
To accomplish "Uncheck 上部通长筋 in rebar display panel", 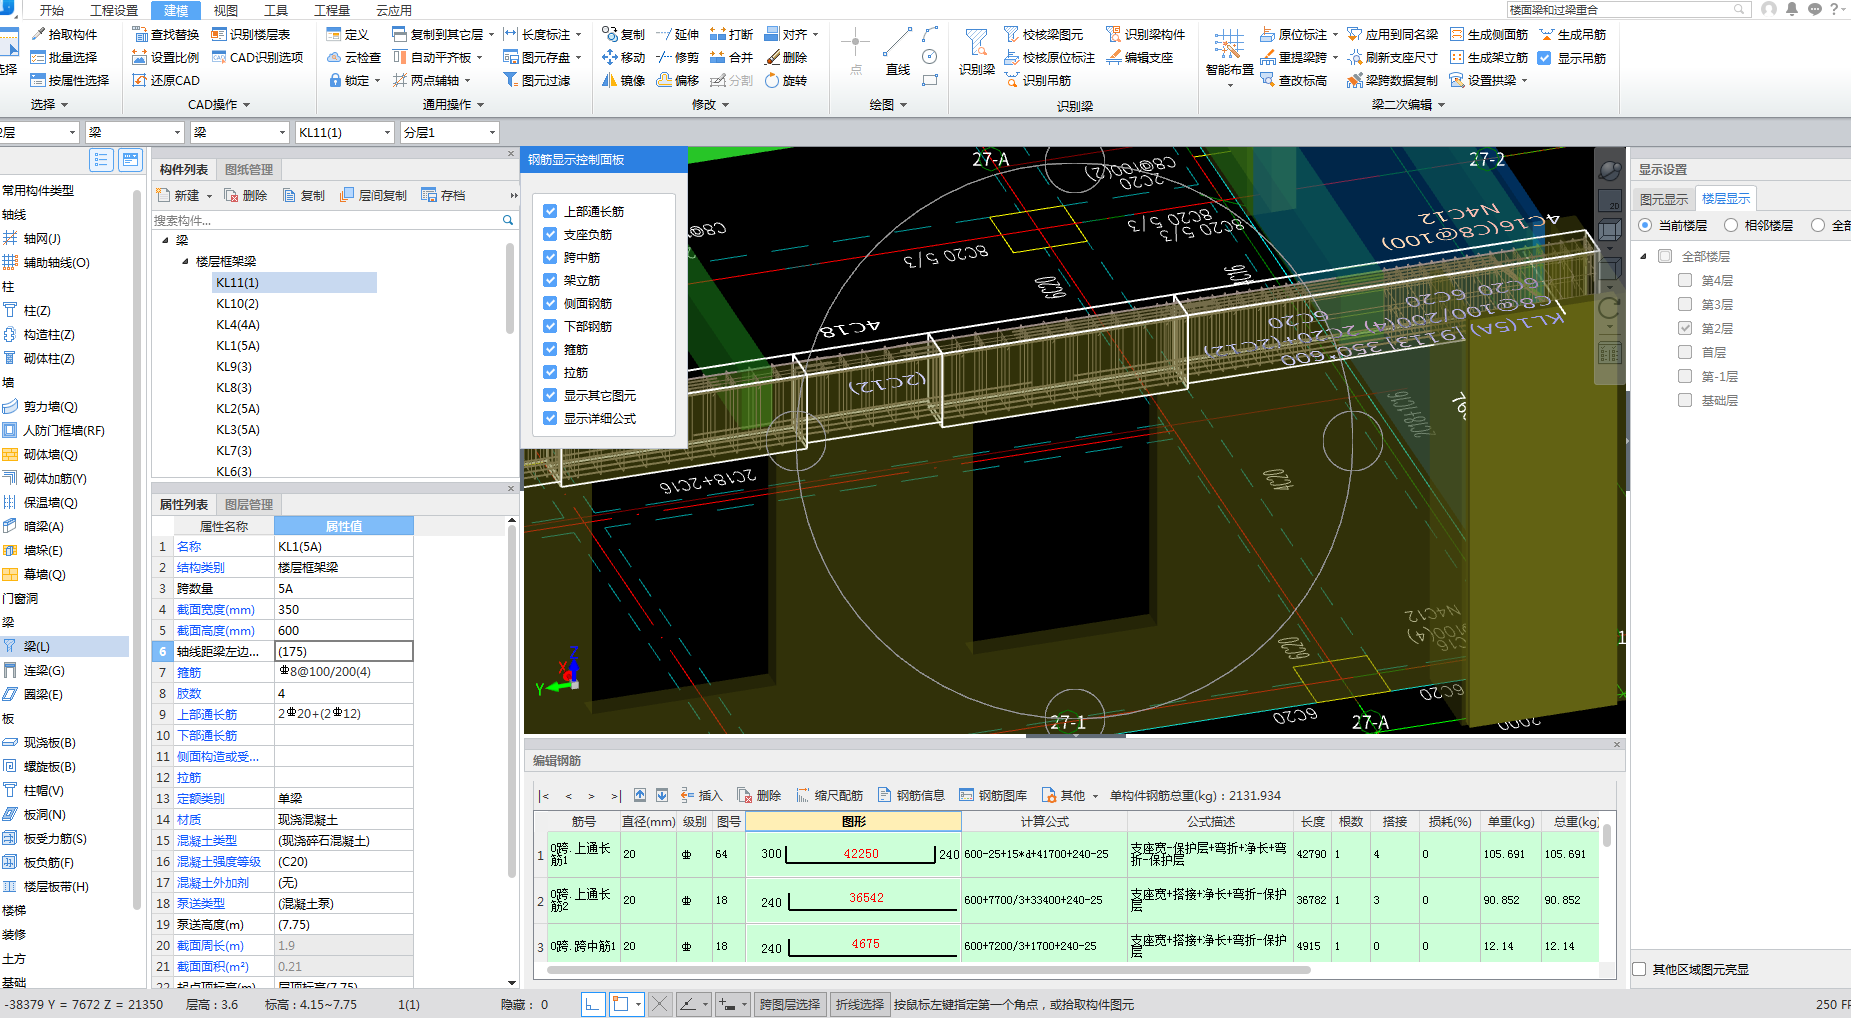I will [550, 211].
